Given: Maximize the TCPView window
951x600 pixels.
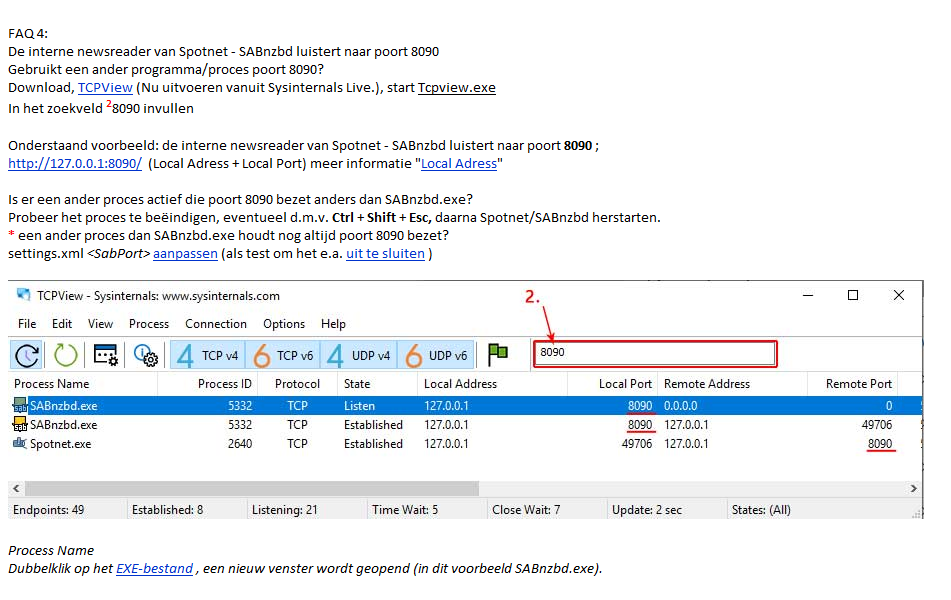Looking at the screenshot, I should [853, 295].
